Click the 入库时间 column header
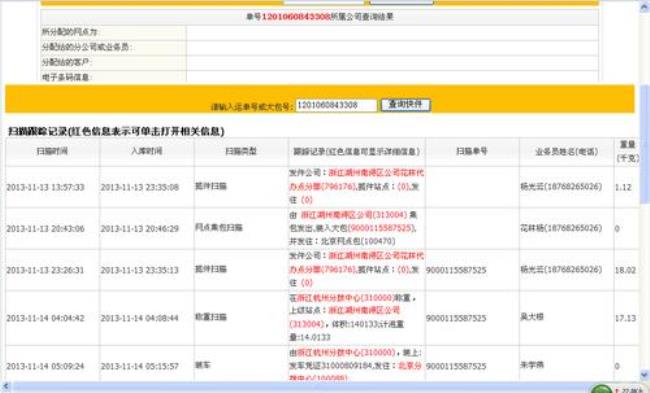Viewport: 650px width, 393px height. click(x=147, y=151)
